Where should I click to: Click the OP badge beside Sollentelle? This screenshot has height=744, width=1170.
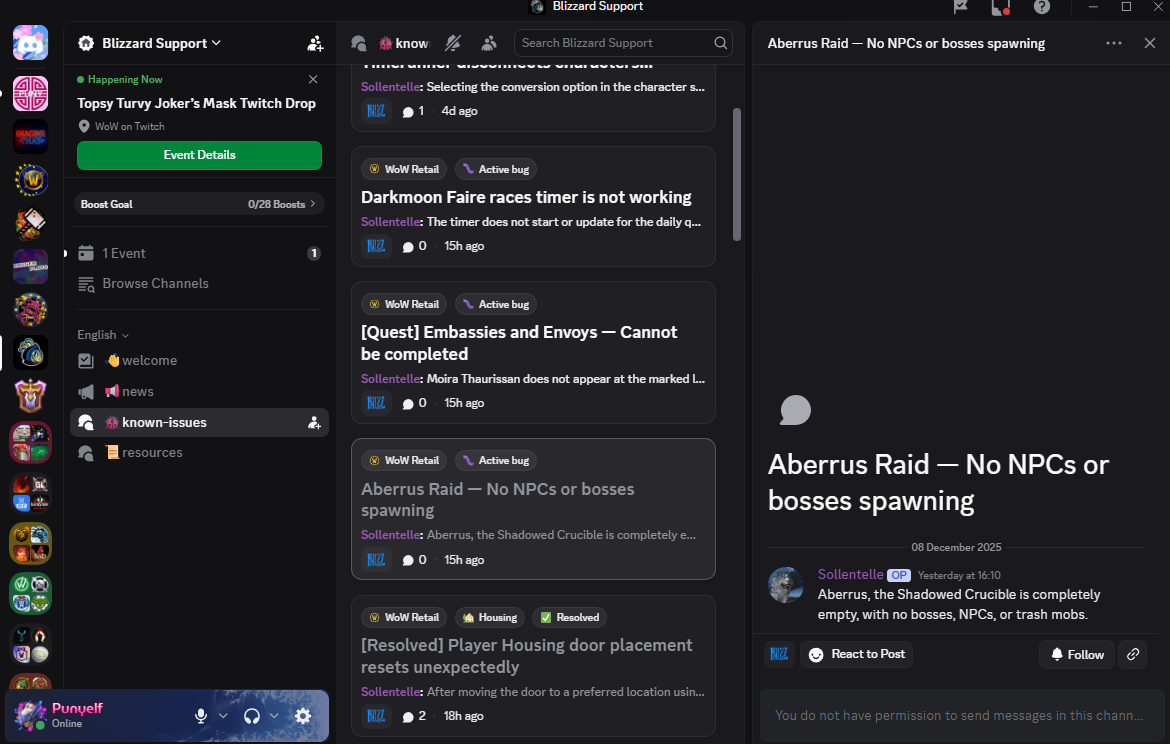click(x=899, y=575)
